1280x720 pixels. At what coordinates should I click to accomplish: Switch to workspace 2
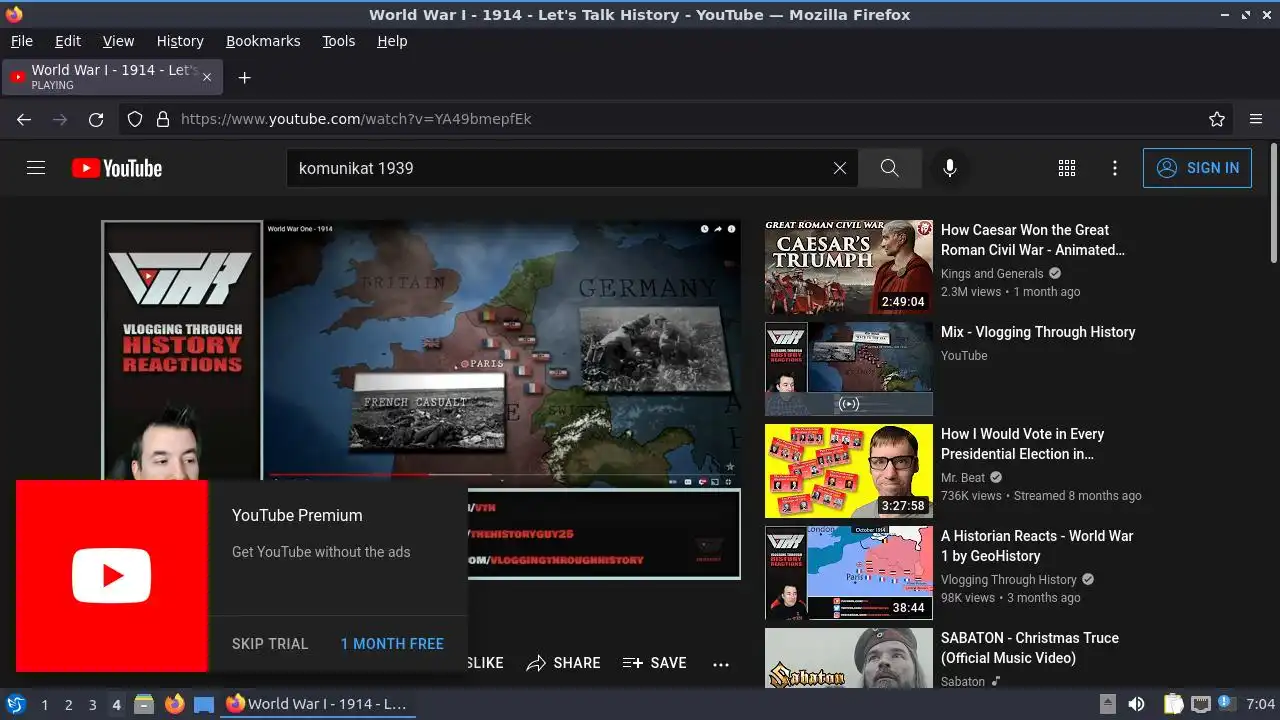click(68, 705)
